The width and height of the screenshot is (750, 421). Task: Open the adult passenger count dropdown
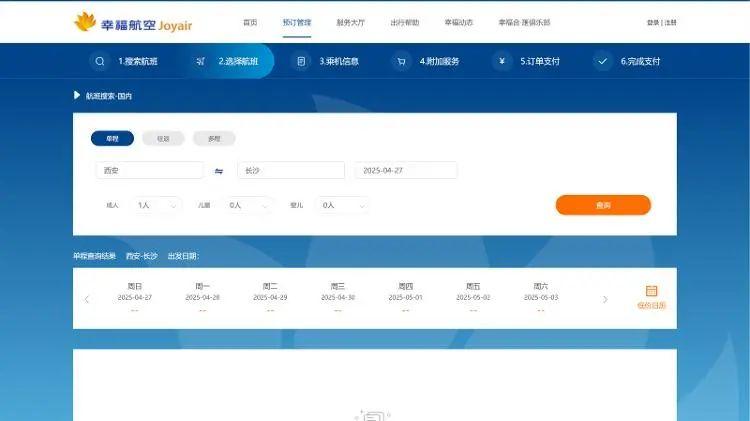(x=155, y=205)
